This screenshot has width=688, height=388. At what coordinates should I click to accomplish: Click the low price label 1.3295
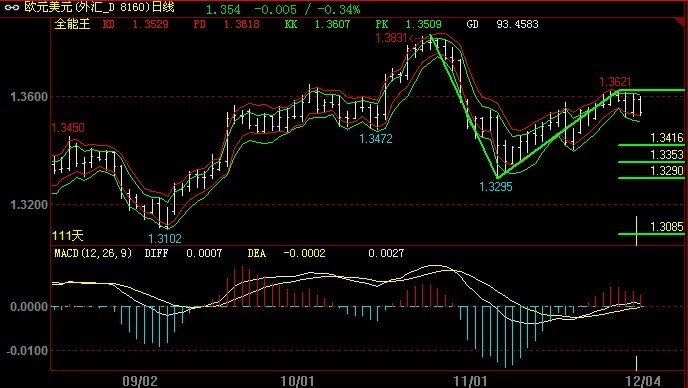click(496, 187)
